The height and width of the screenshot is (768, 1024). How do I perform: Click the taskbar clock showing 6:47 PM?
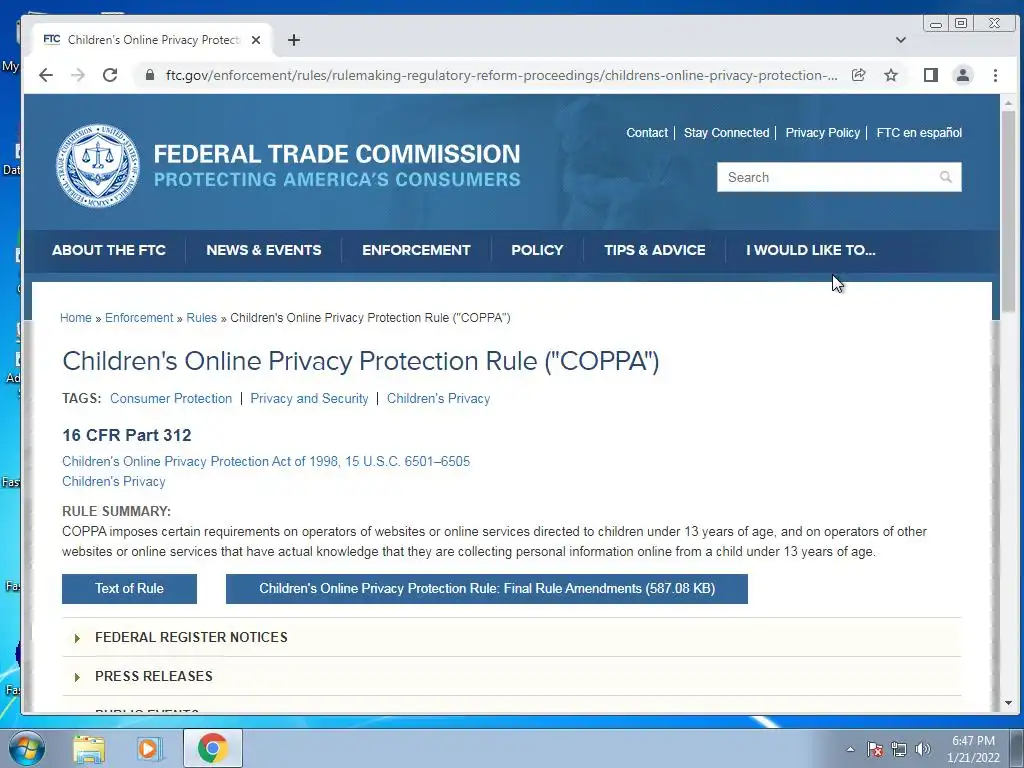coord(973,749)
